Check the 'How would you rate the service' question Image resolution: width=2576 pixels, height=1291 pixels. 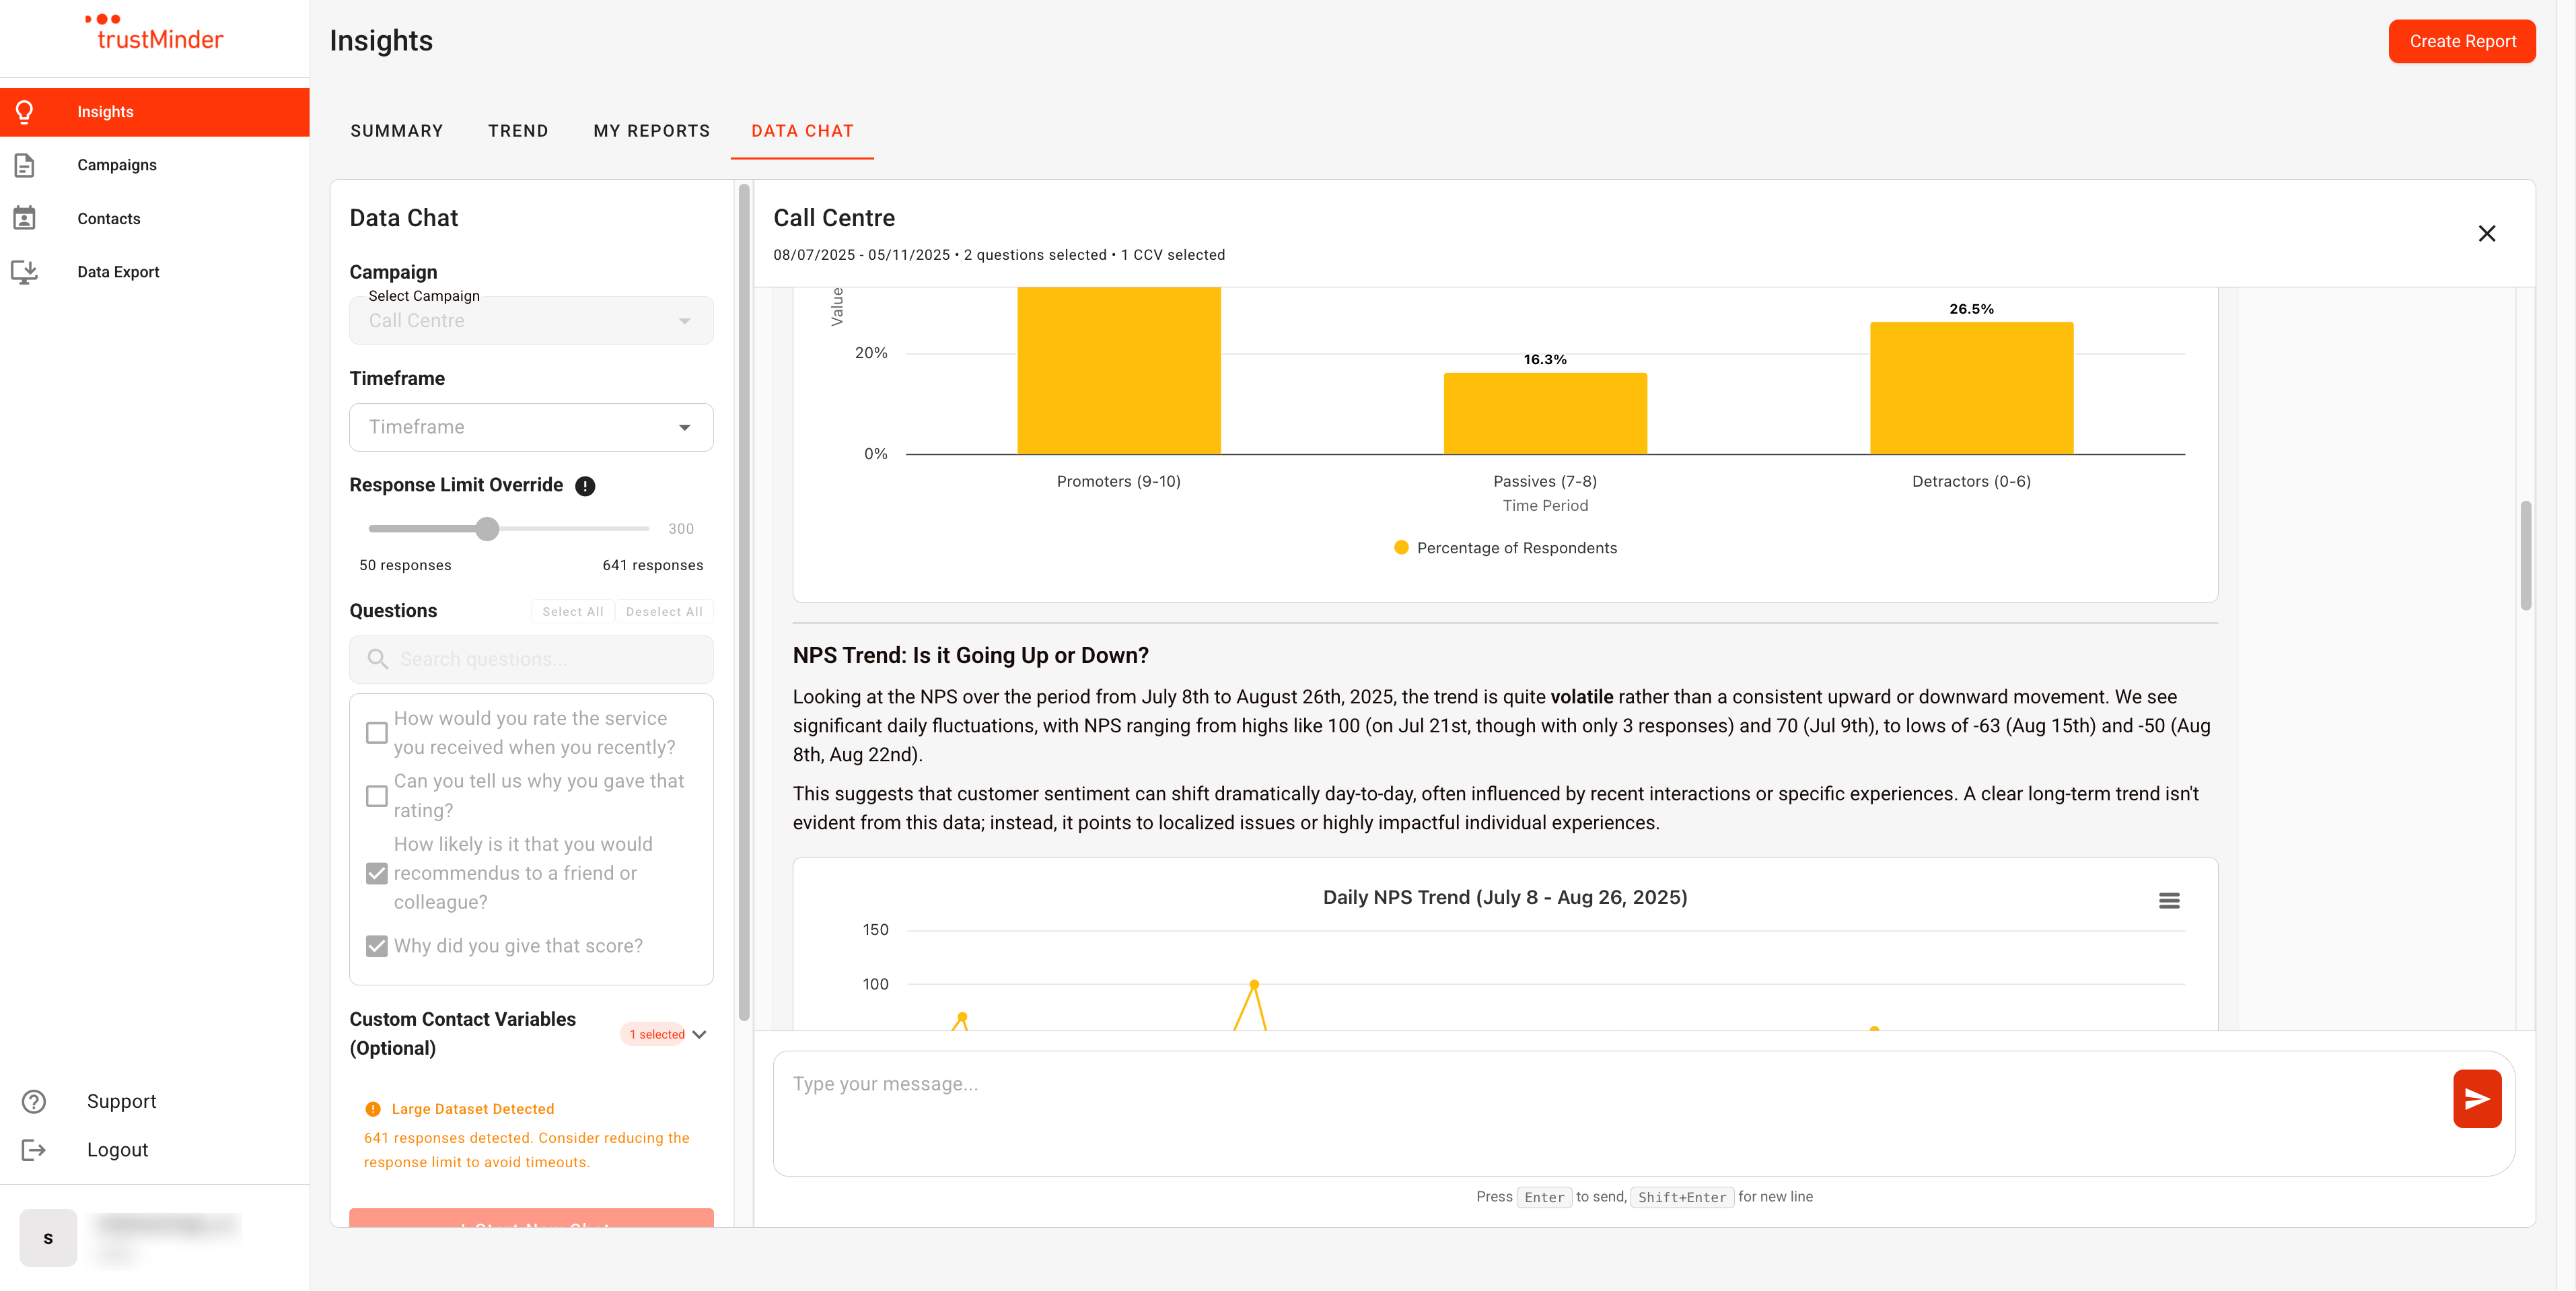[377, 733]
